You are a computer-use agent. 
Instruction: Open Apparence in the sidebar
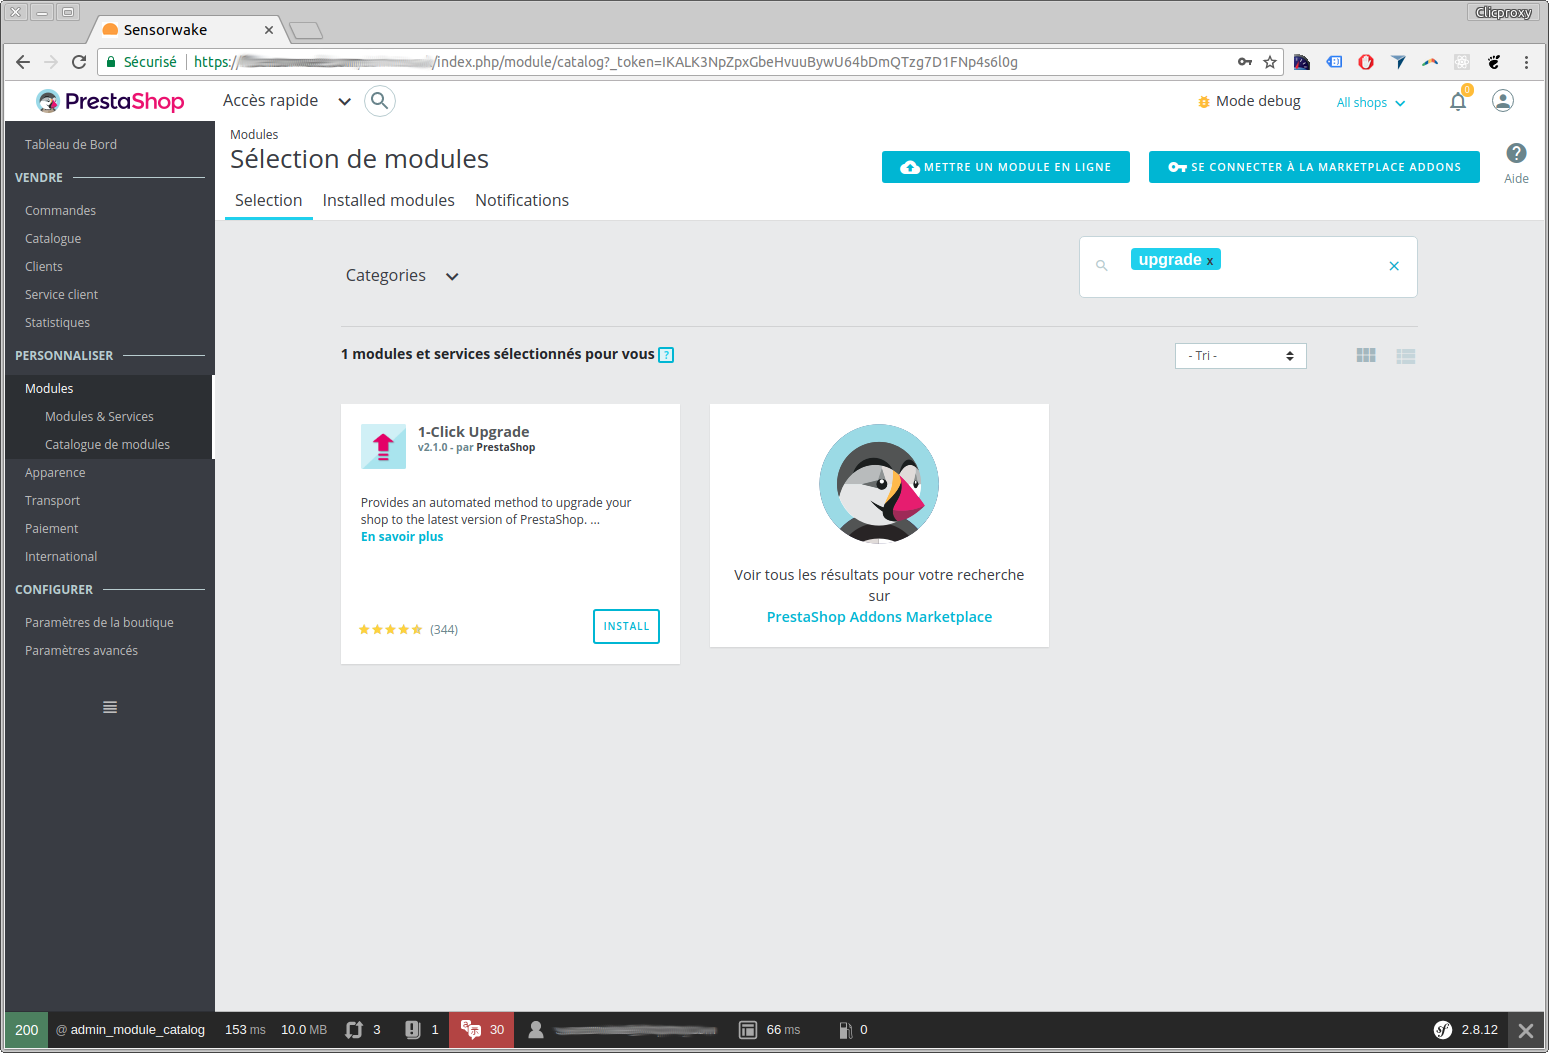(x=55, y=473)
